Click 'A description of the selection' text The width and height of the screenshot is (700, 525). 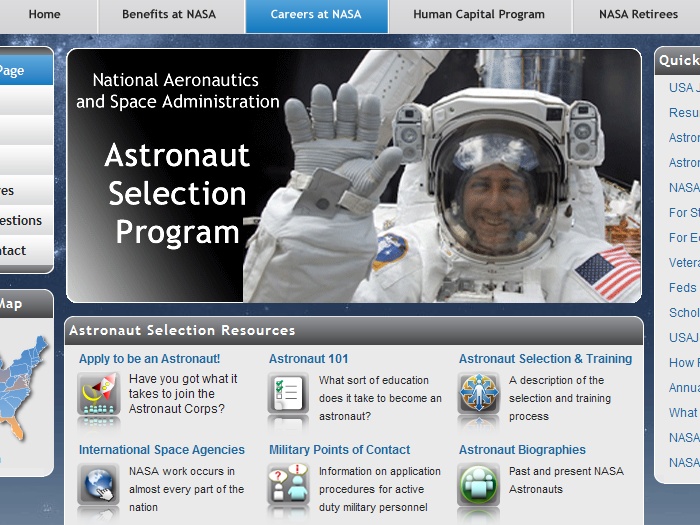[x=560, y=398]
